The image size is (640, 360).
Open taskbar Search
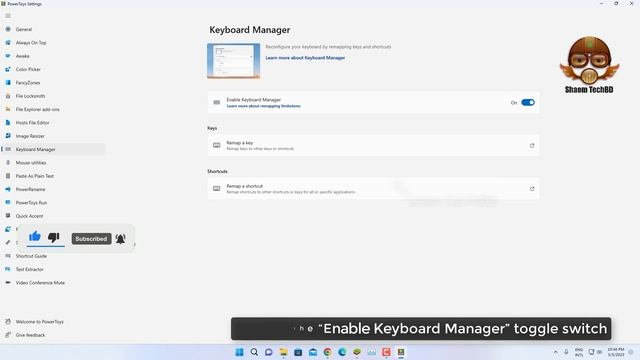pos(254,352)
